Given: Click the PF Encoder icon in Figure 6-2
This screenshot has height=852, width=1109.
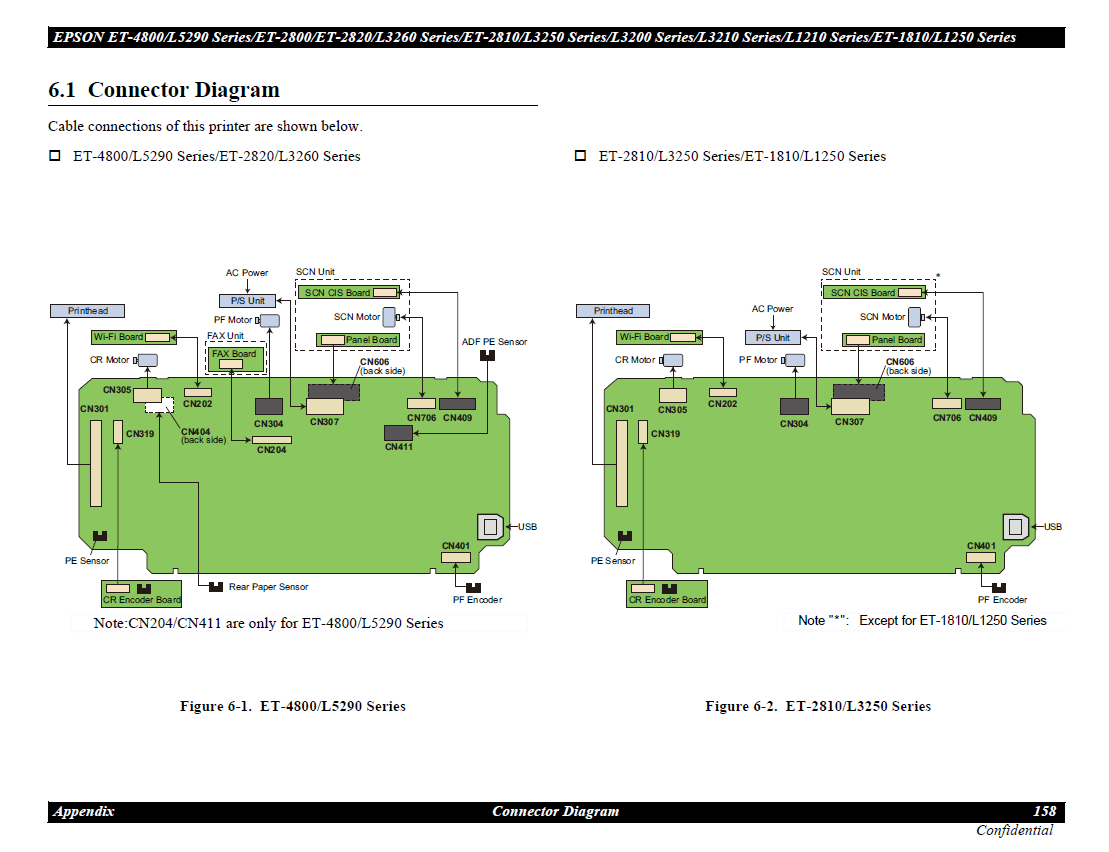Looking at the screenshot, I should pos(999,587).
